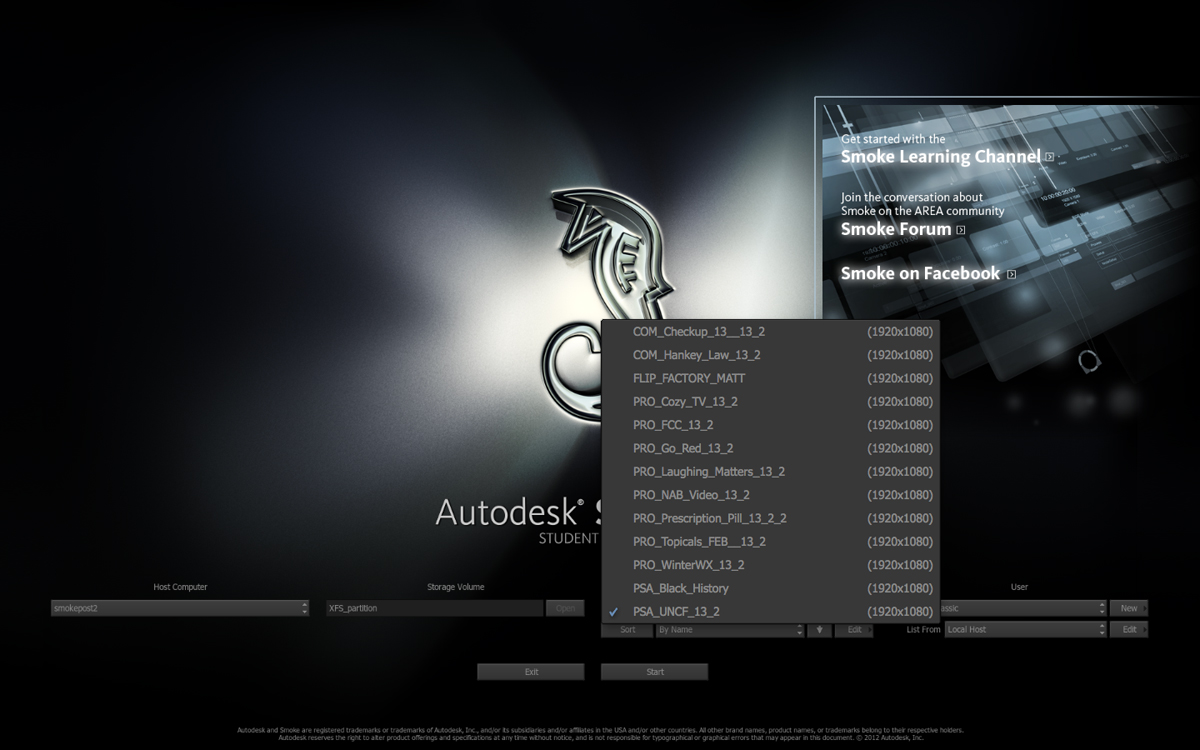Open the By Name sort dropdown

click(730, 630)
